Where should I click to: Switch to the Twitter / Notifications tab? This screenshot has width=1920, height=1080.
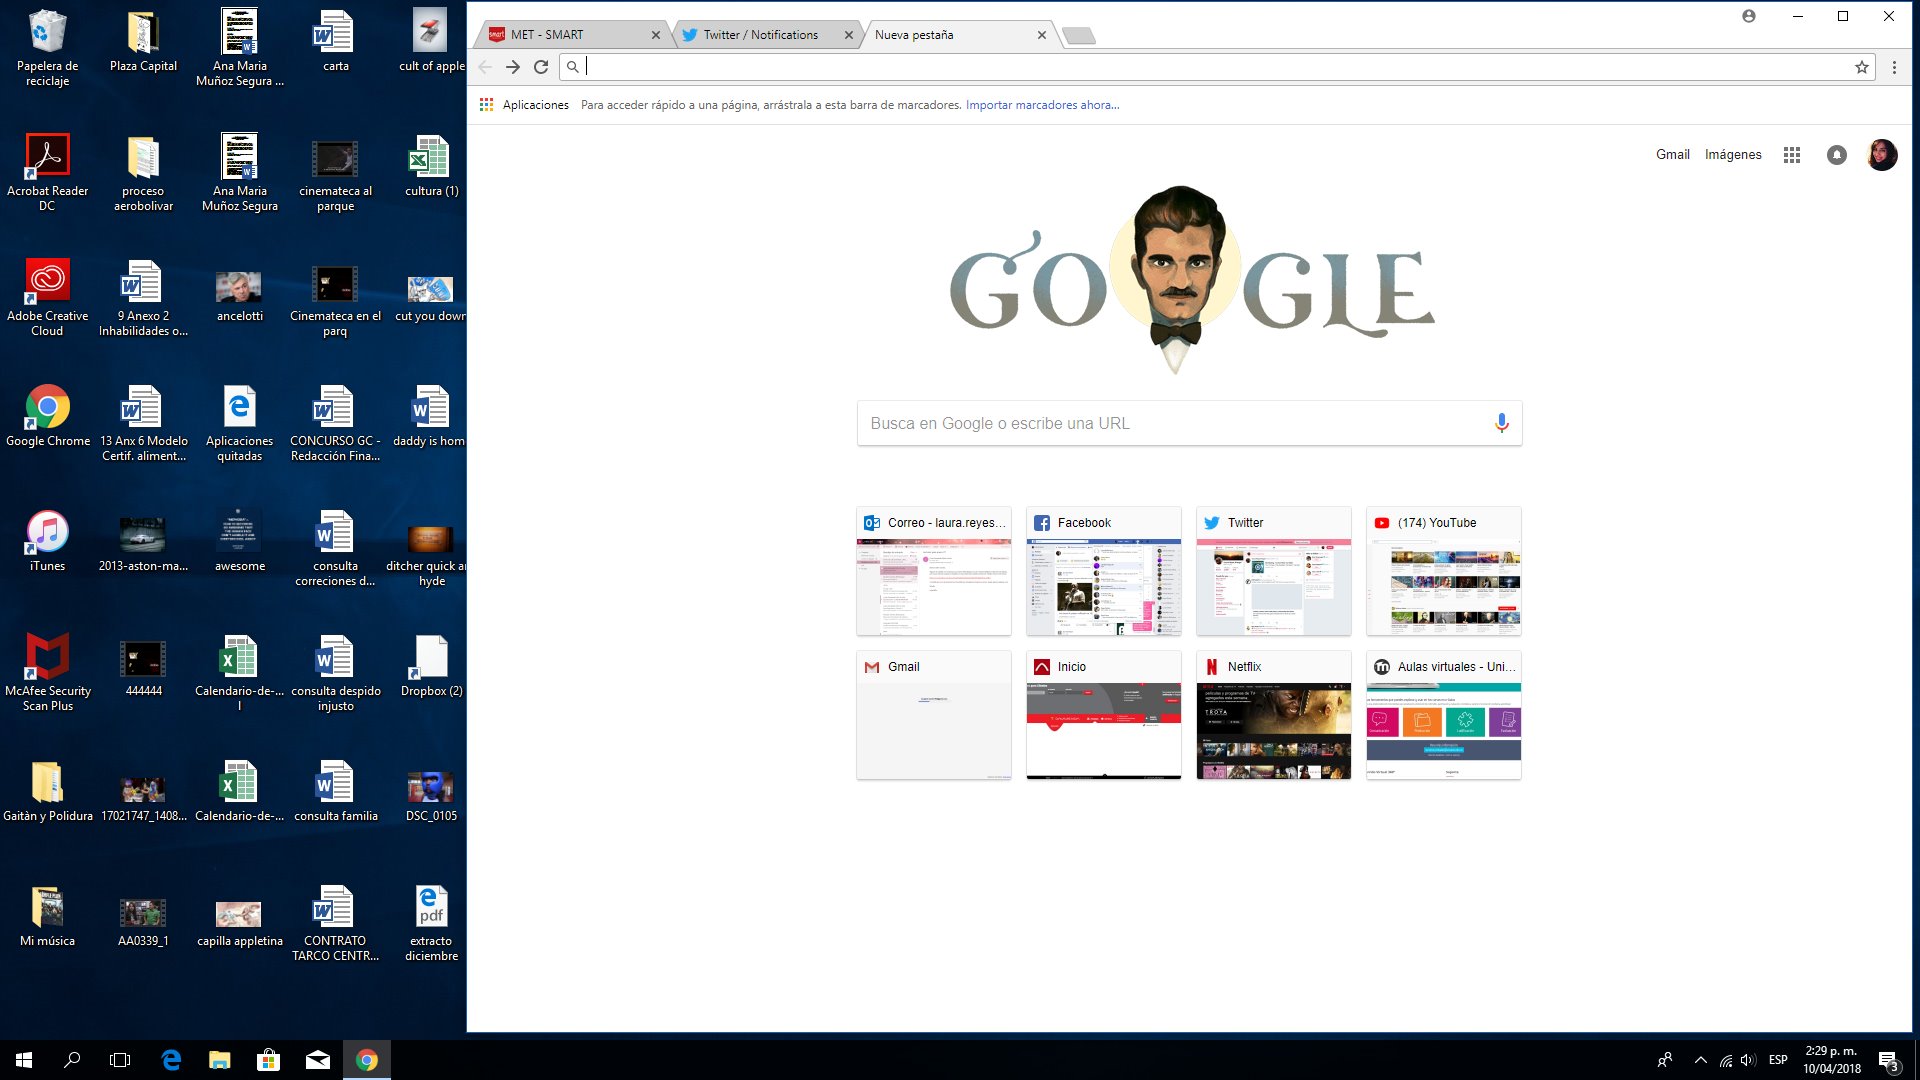pos(766,35)
